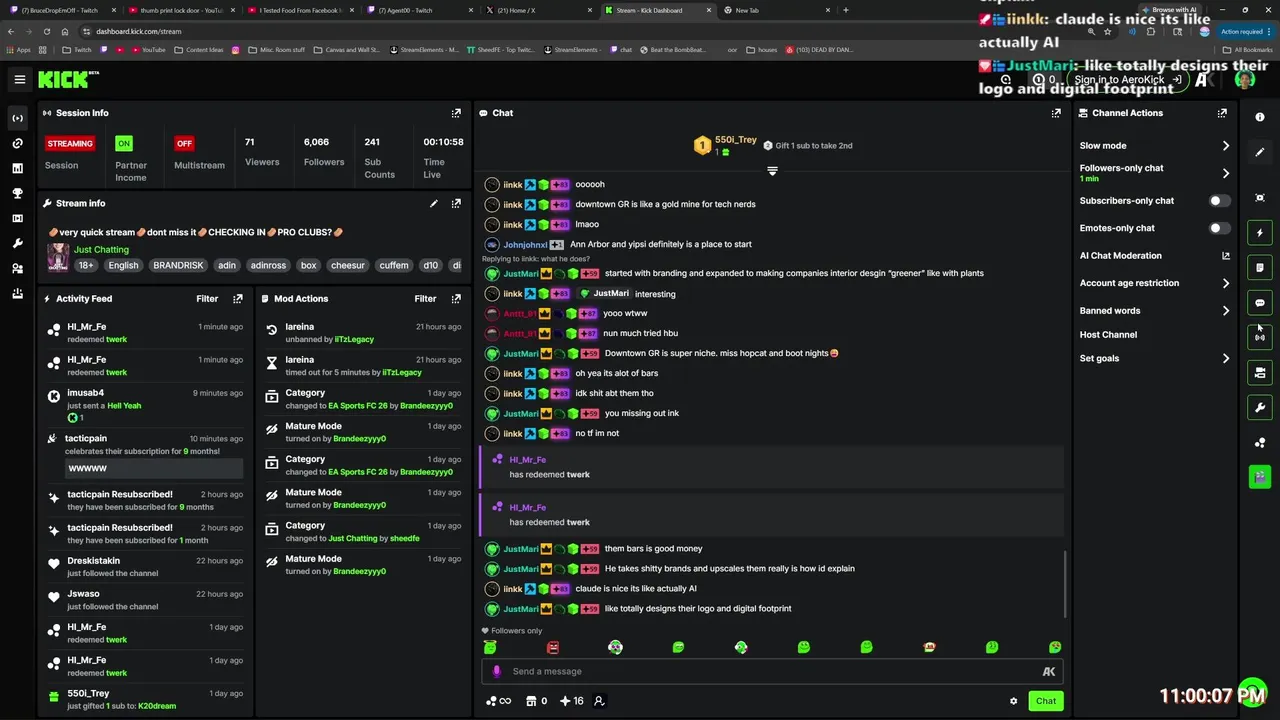Viewport: 1280px width, 720px height.
Task: Click the chat bubble icon in right sidebar
Action: click(x=1260, y=303)
